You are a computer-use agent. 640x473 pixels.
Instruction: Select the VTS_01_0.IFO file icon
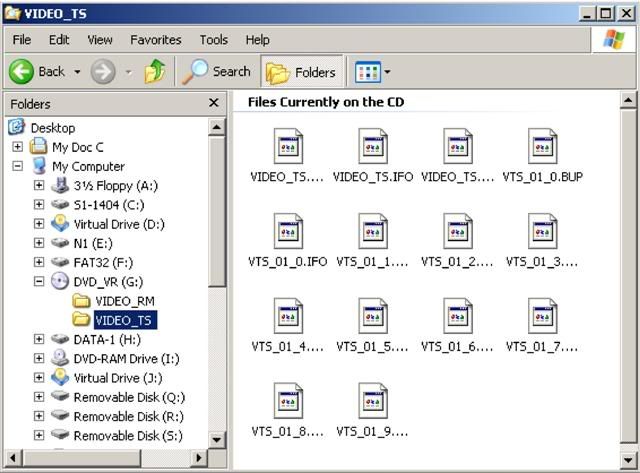tap(288, 231)
